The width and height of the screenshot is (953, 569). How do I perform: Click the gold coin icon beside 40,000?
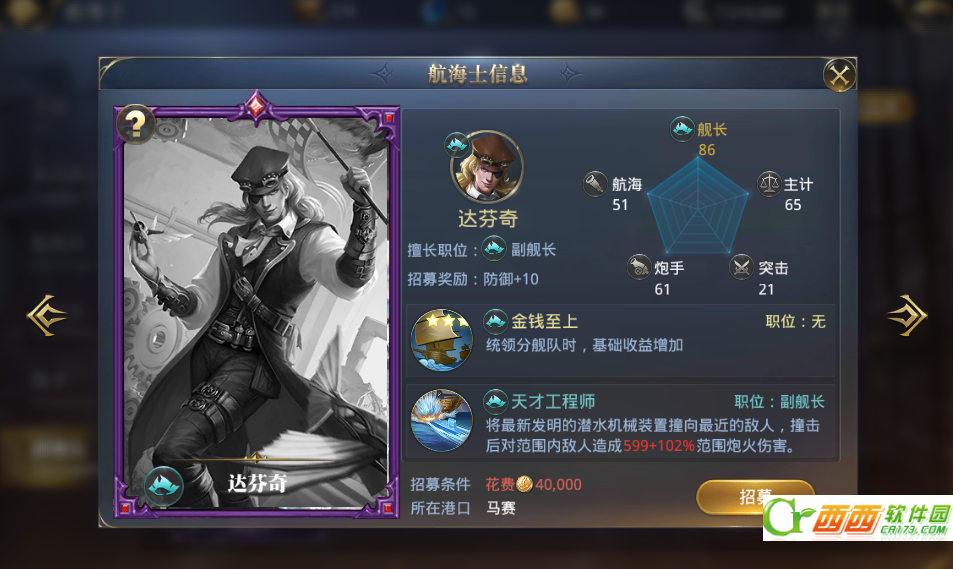(x=525, y=484)
